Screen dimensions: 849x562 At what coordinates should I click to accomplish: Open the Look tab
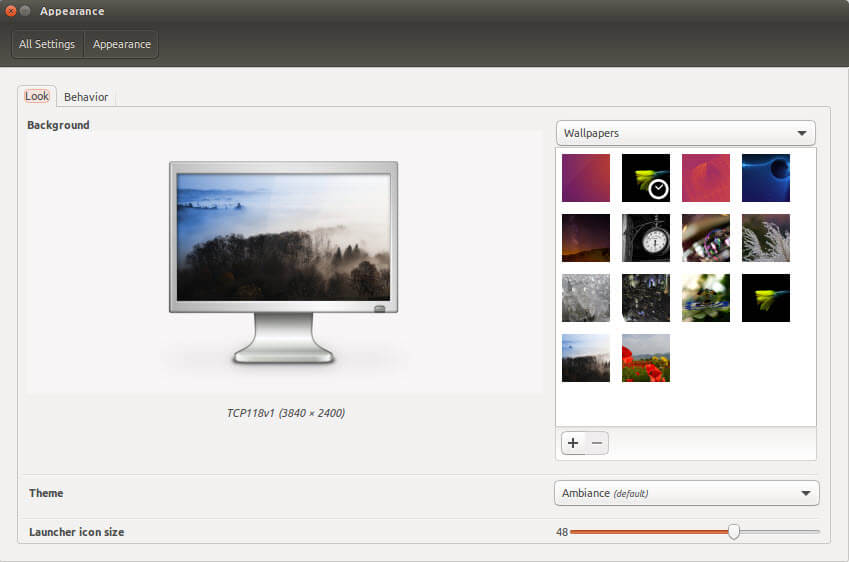click(x=37, y=96)
